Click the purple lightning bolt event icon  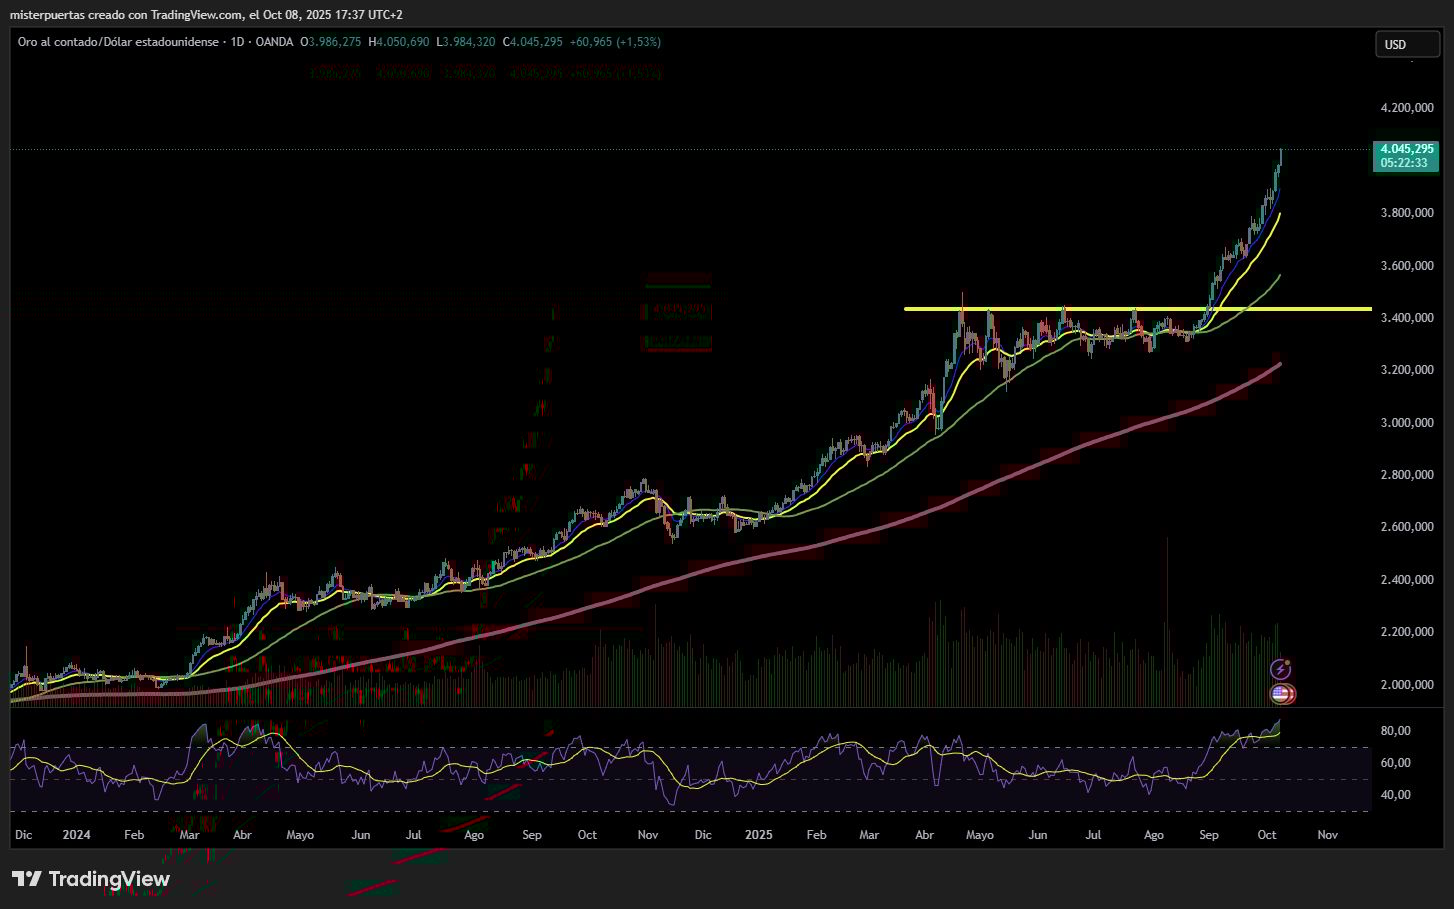(x=1281, y=669)
